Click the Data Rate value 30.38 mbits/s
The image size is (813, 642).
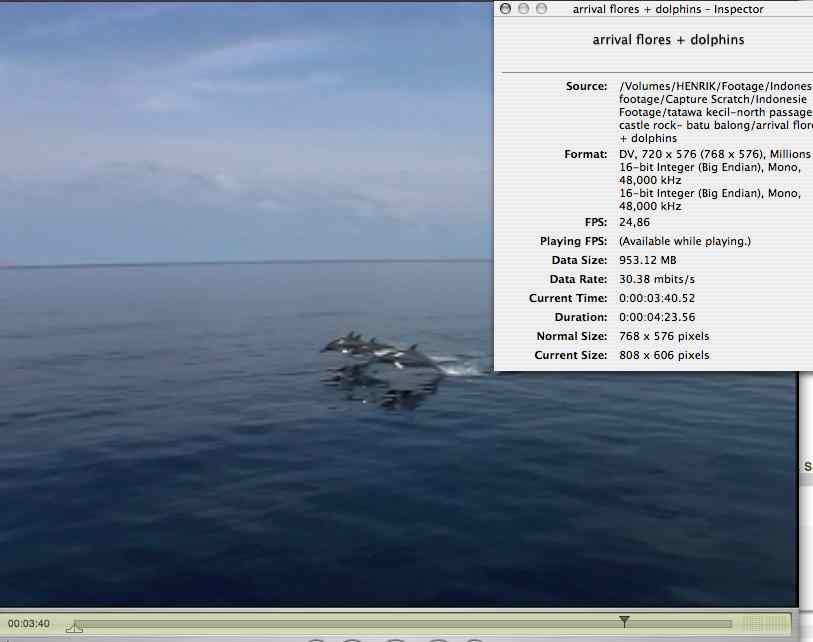pos(657,279)
